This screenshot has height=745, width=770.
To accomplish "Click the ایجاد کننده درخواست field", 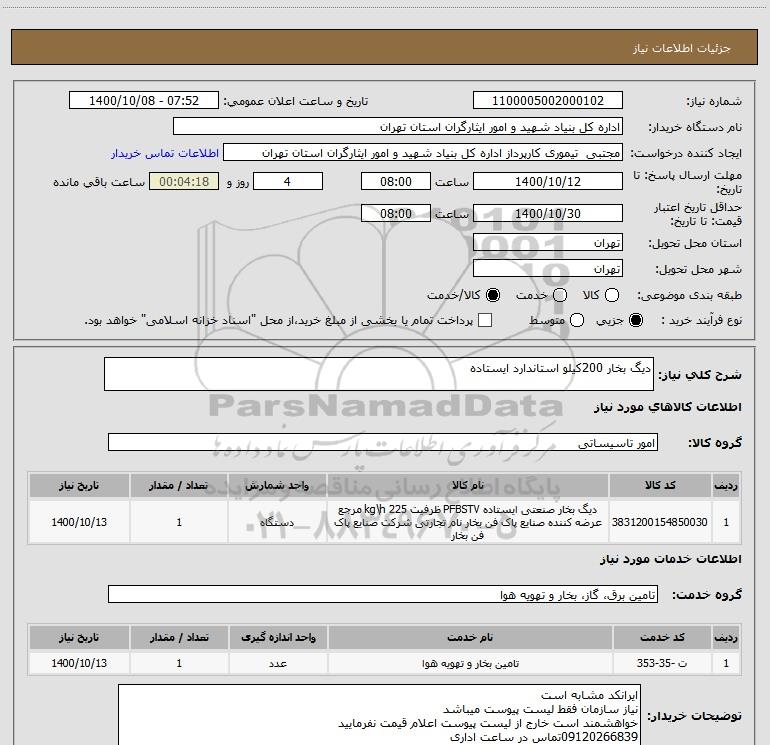I will [423, 153].
